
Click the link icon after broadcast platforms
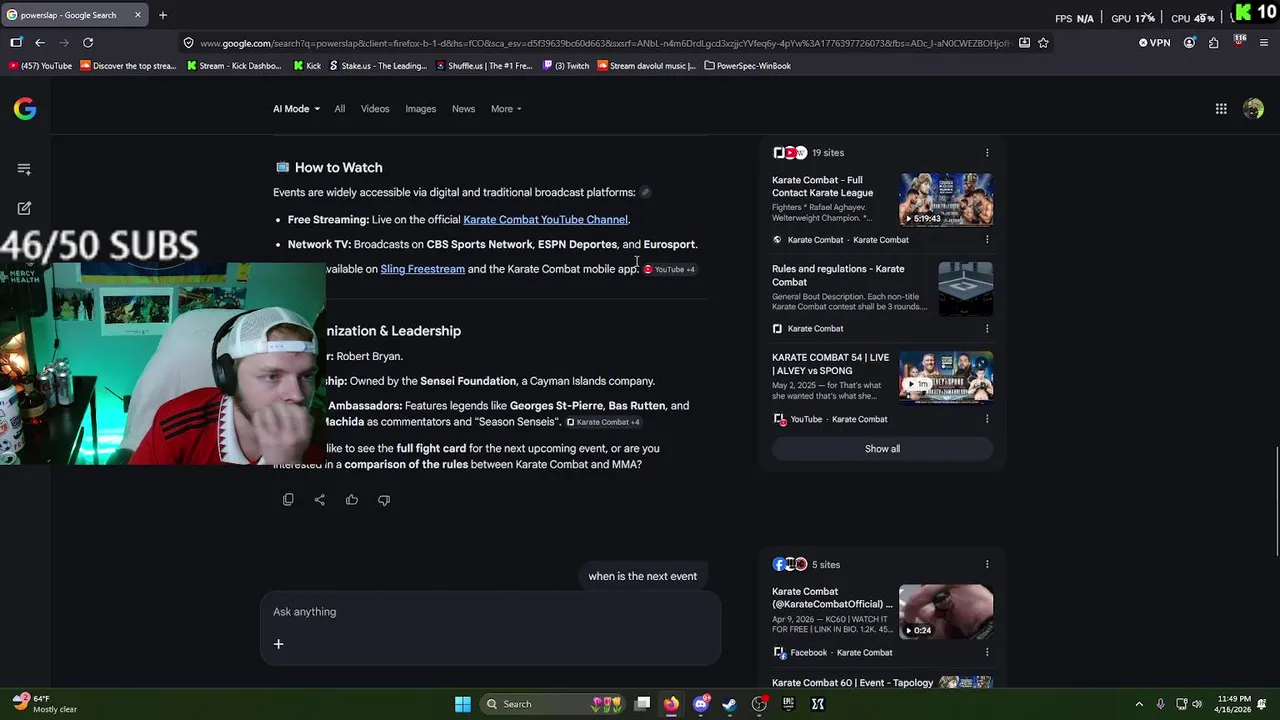[645, 192]
